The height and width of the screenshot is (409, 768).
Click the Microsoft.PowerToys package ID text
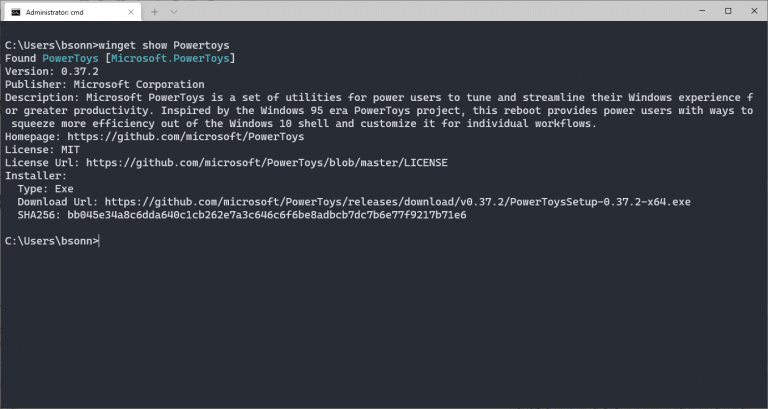(x=170, y=58)
